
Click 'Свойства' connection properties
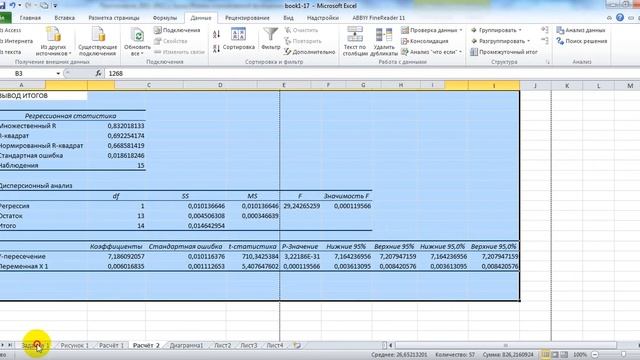coord(171,41)
